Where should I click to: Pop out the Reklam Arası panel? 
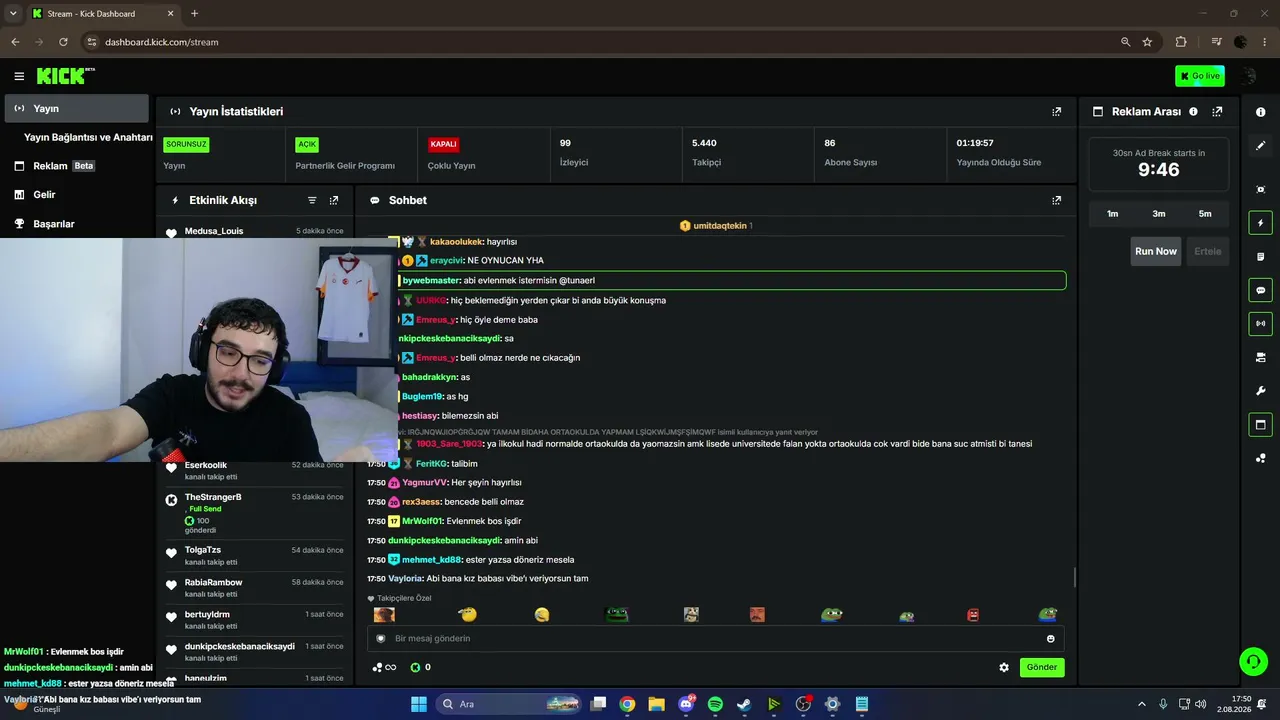point(1217,112)
